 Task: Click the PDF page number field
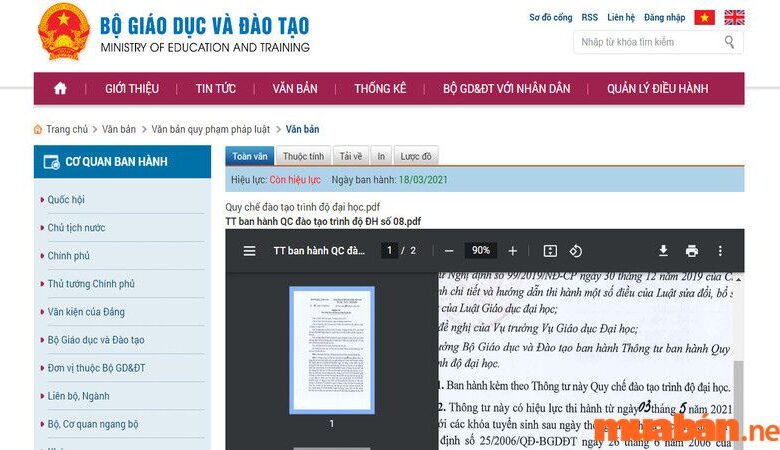coord(389,251)
